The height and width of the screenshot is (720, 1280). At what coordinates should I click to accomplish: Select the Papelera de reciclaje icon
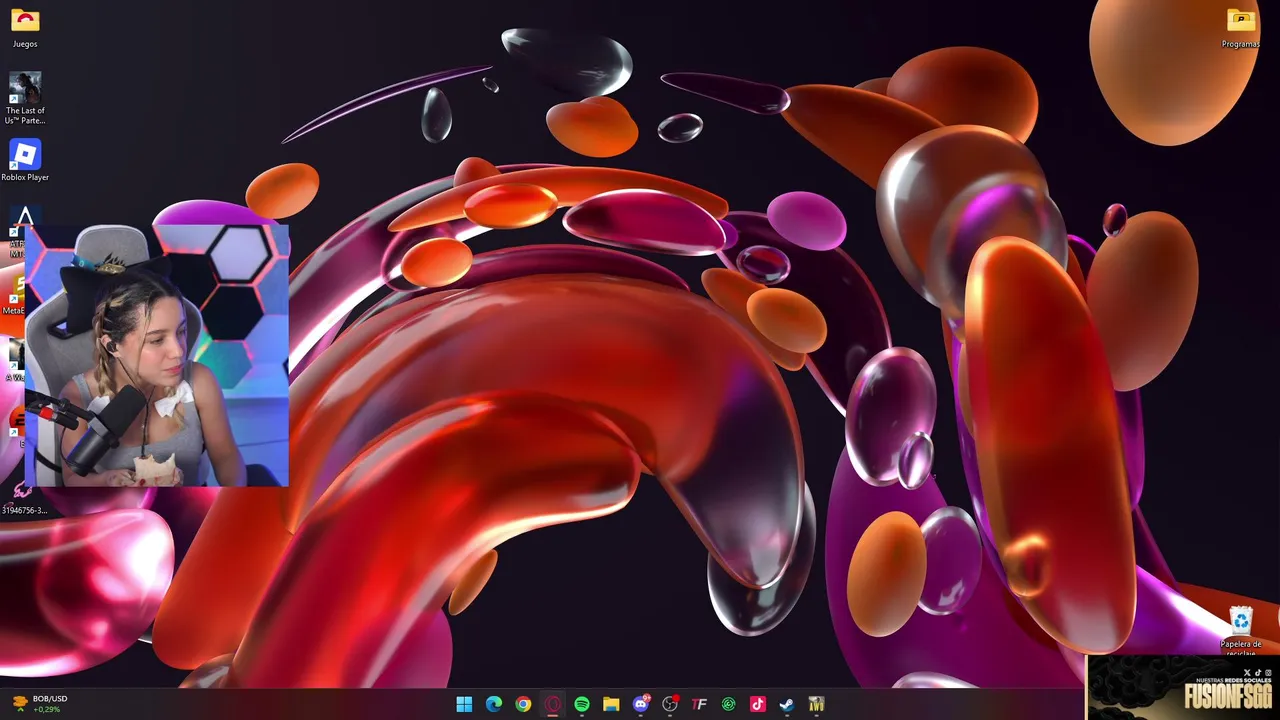[x=1241, y=630]
